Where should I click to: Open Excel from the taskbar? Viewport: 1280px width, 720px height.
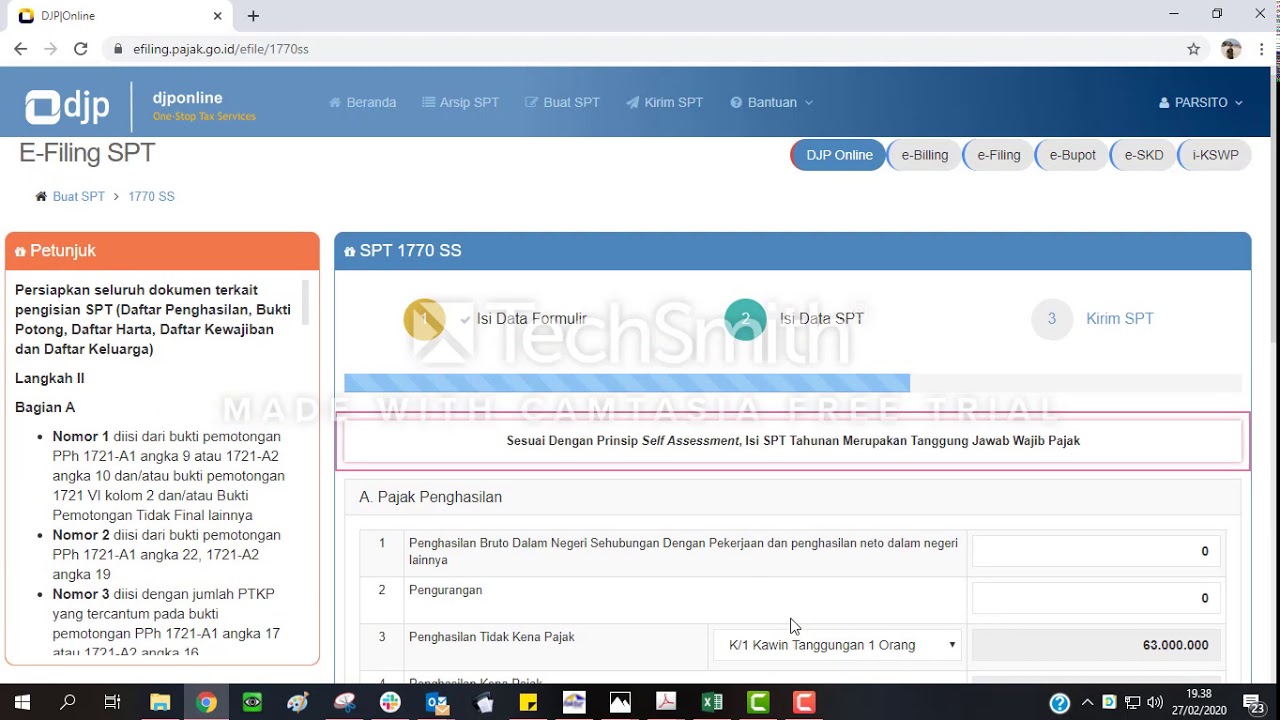712,703
